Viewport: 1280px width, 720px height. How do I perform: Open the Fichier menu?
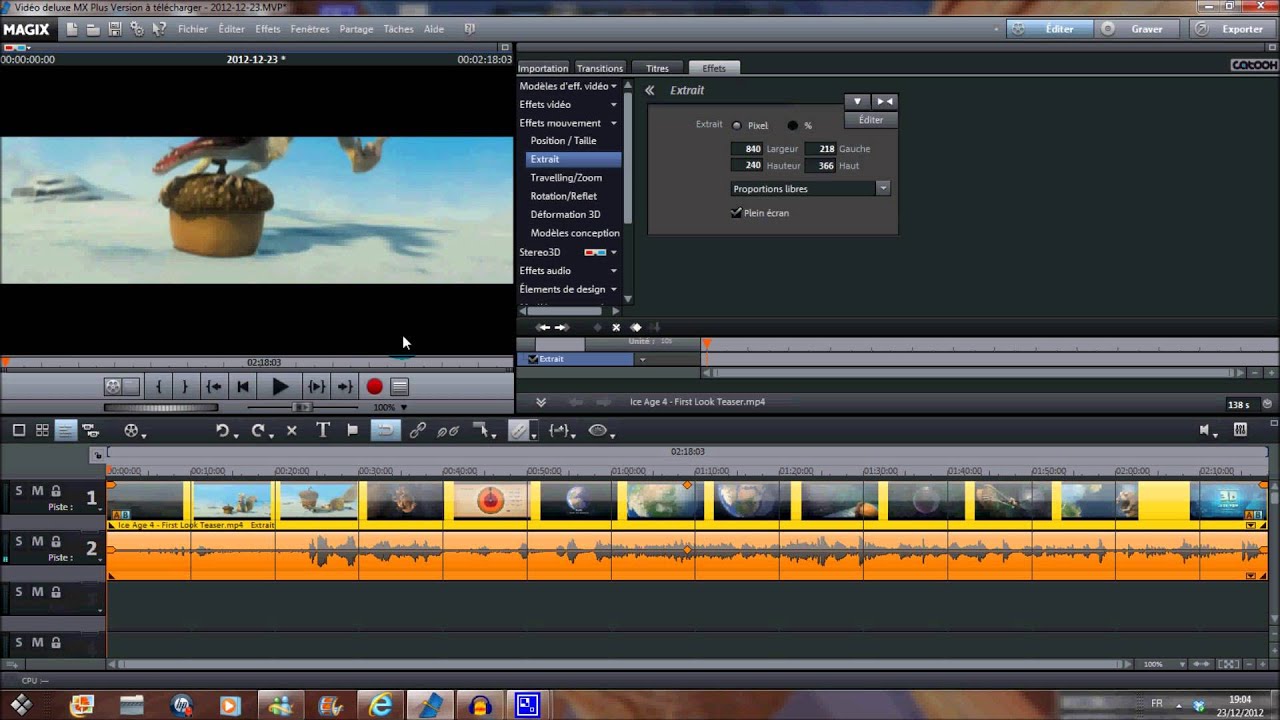pyautogui.click(x=193, y=29)
